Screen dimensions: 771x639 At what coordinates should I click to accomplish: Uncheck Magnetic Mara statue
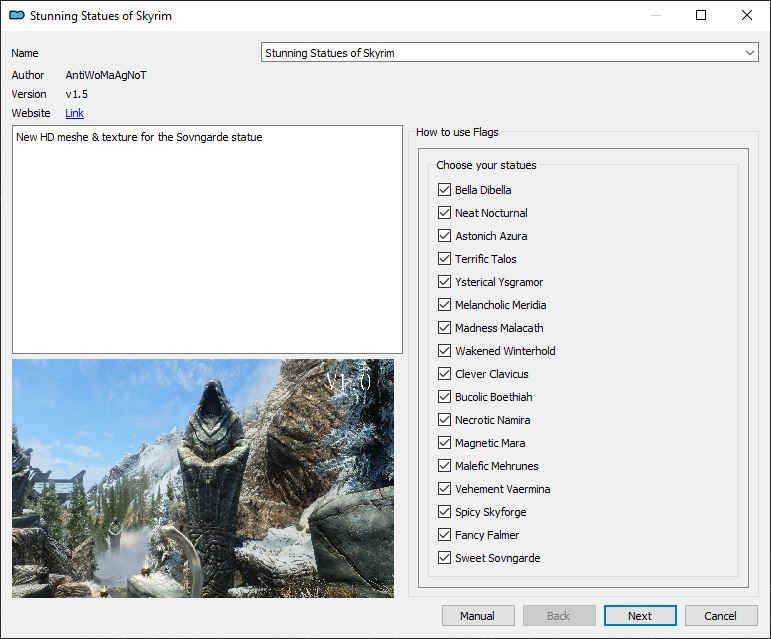[444, 443]
